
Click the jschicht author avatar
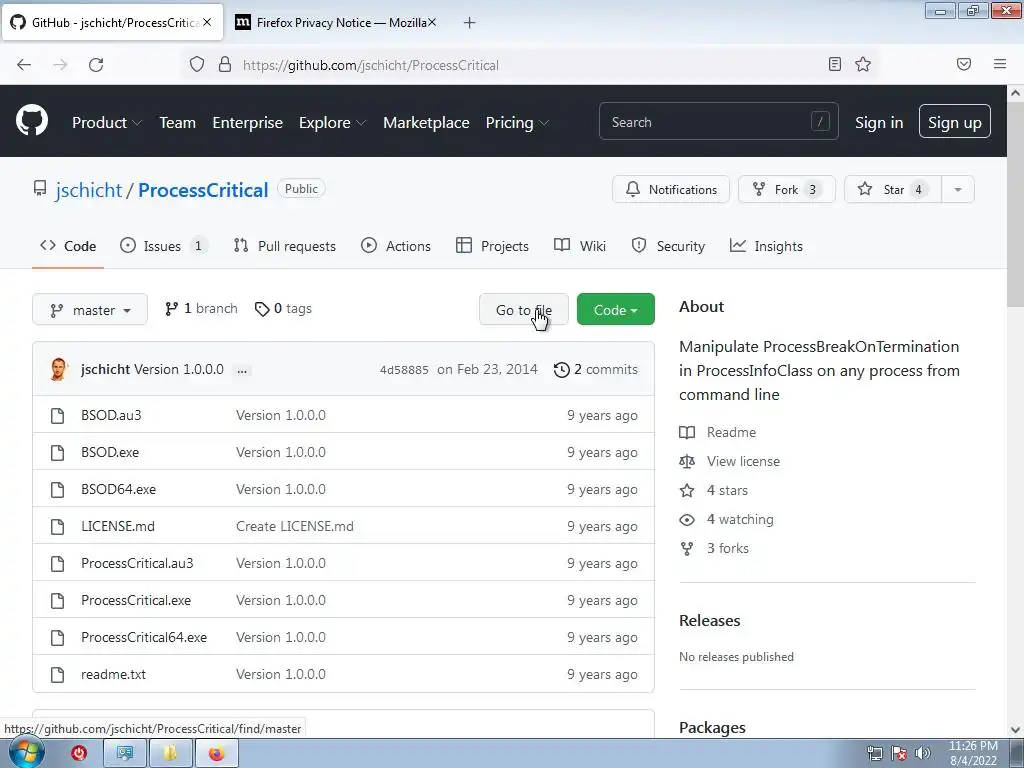pyautogui.click(x=58, y=369)
